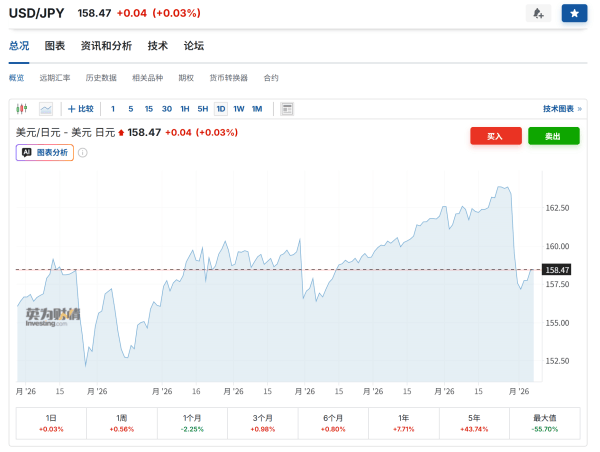Select the 1年 performance range
600x452 pixels.
click(x=404, y=423)
